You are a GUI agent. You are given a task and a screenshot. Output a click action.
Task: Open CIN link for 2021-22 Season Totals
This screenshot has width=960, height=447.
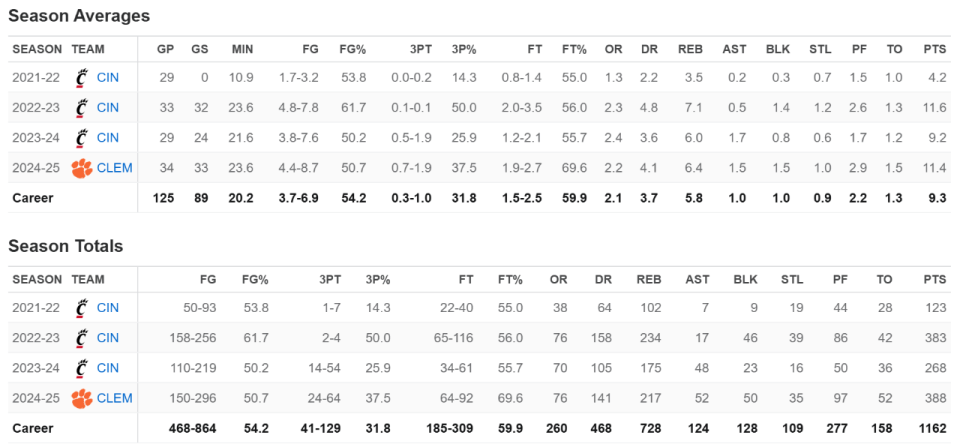[x=108, y=307]
